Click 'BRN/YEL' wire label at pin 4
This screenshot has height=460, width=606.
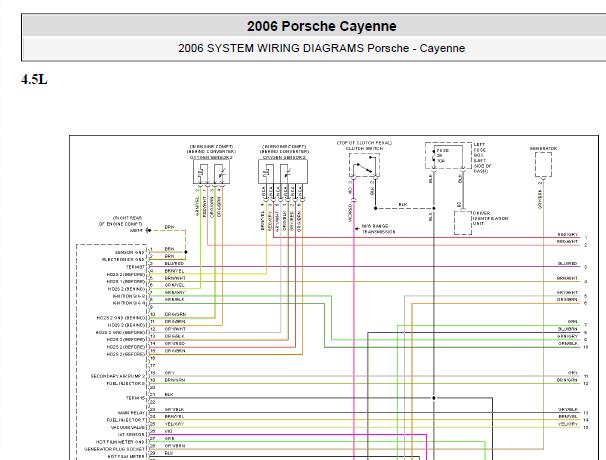[174, 271]
